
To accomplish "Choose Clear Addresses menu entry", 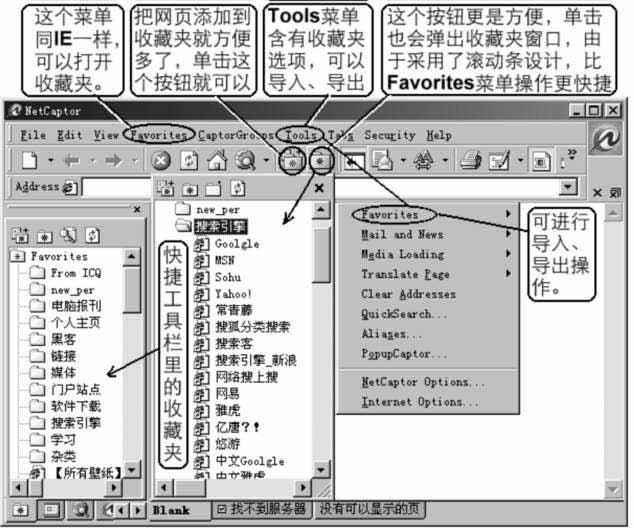I will (429, 294).
